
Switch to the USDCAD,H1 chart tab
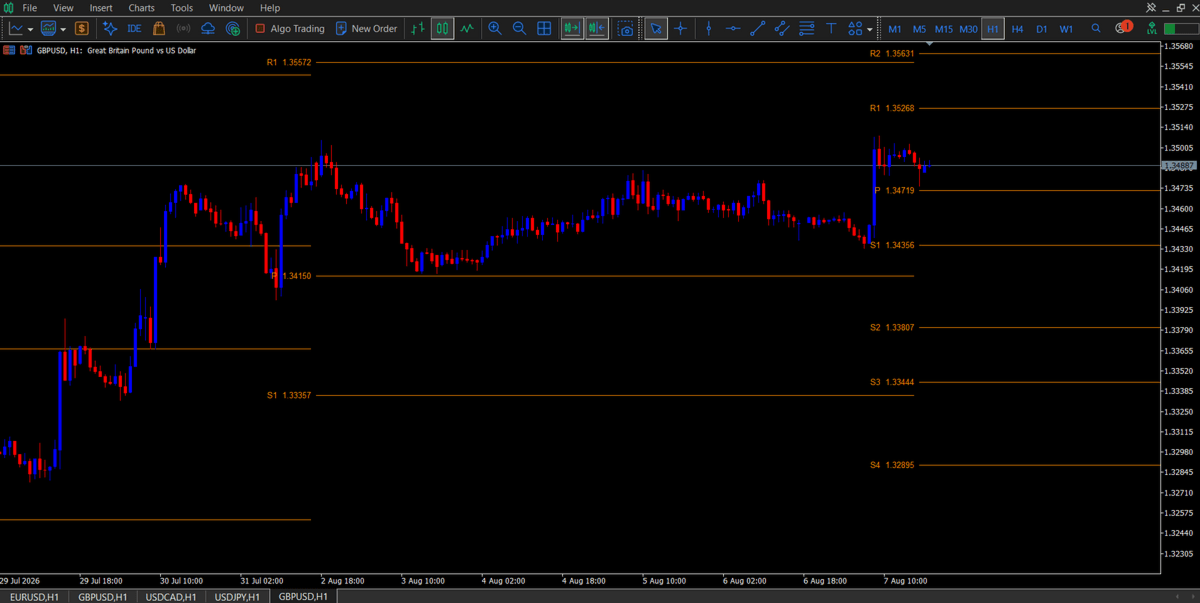pos(170,596)
